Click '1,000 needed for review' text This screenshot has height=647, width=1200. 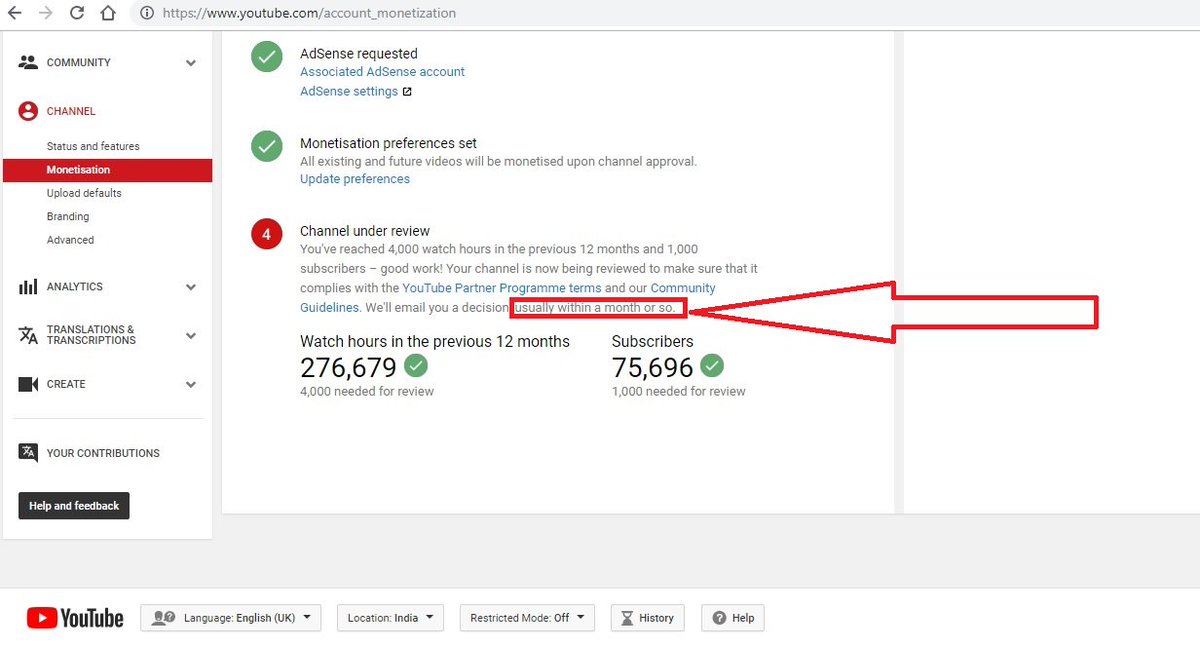[x=679, y=391]
